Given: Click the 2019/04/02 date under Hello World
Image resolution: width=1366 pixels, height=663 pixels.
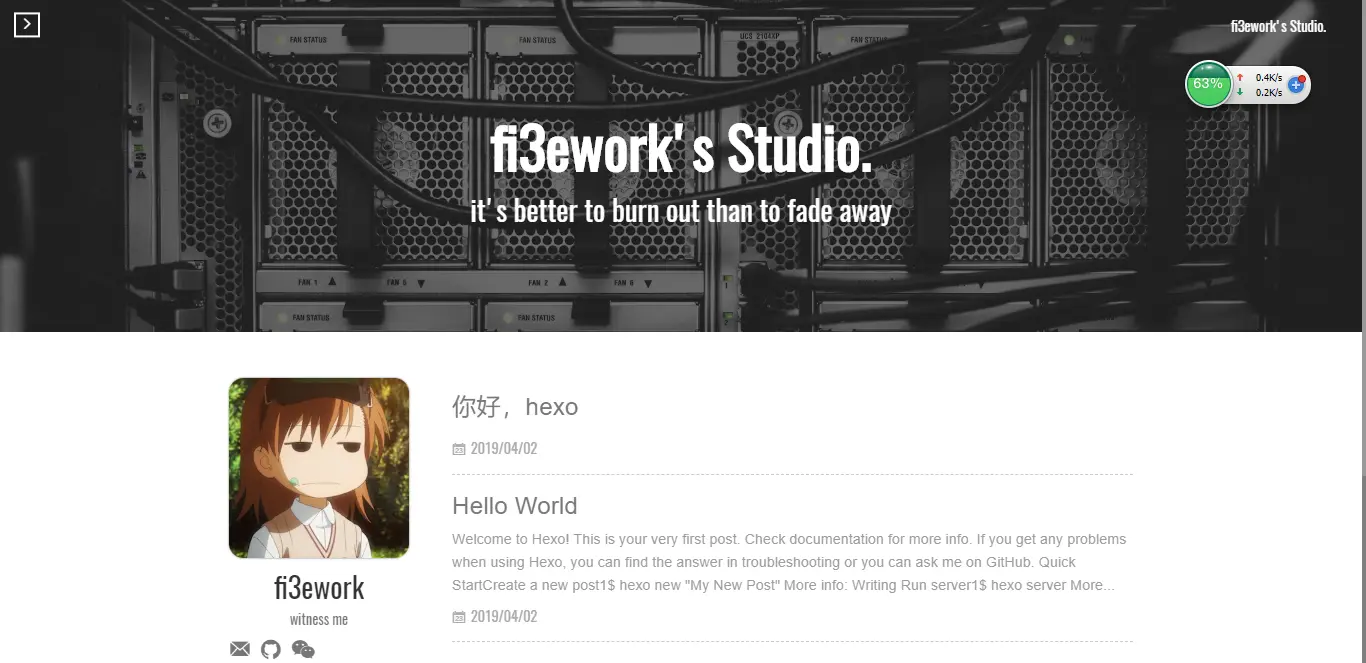Looking at the screenshot, I should point(504,617).
